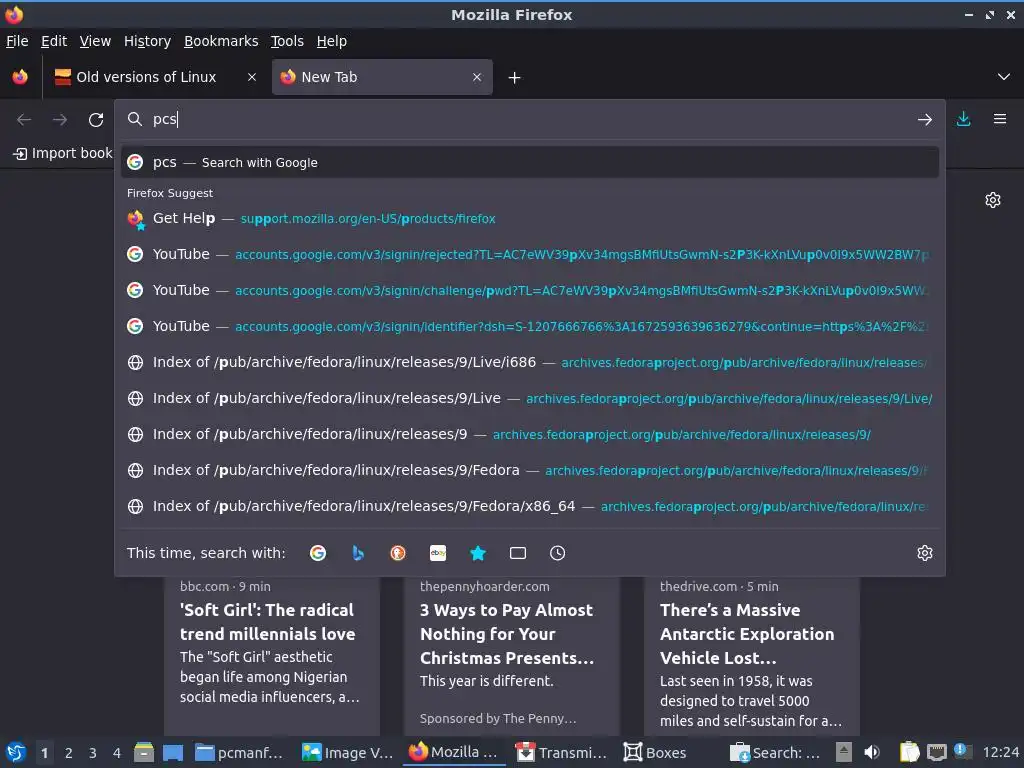1024x768 pixels.
Task: Open the File menu
Action: pos(17,41)
